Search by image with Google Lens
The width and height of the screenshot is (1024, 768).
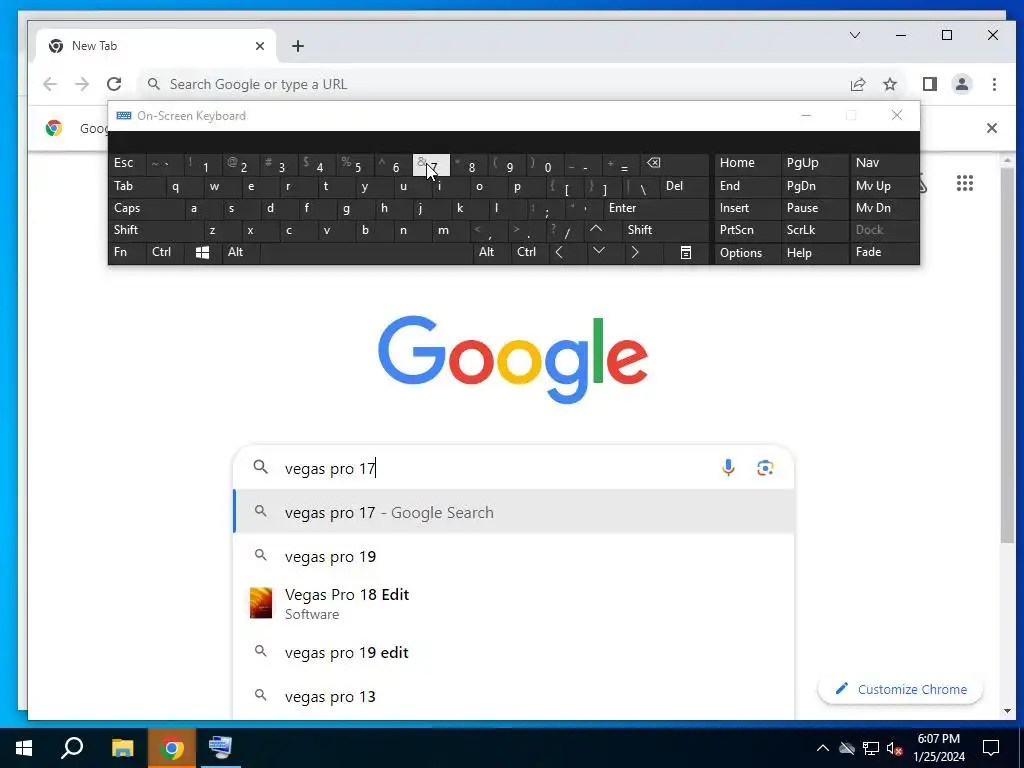765,468
